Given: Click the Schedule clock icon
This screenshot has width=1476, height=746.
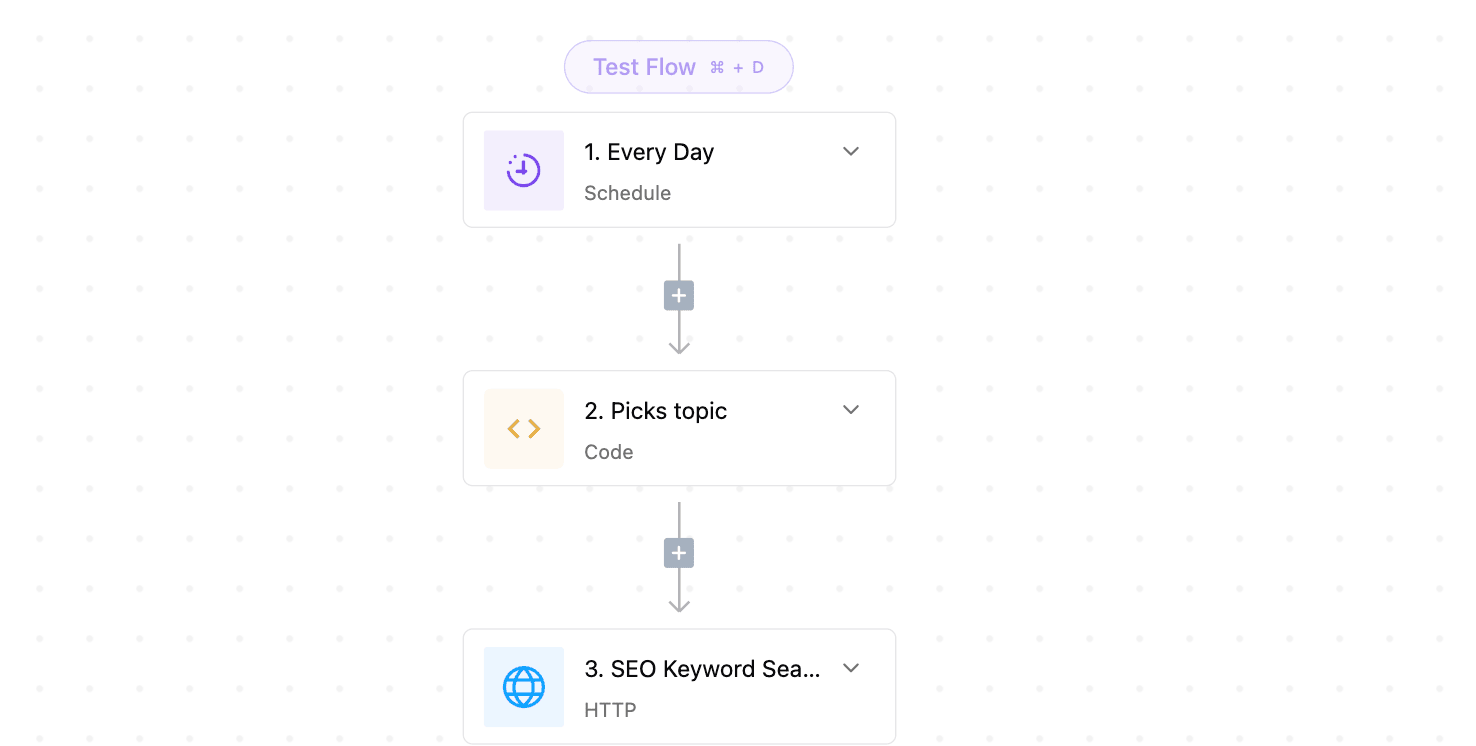Looking at the screenshot, I should pos(523,170).
